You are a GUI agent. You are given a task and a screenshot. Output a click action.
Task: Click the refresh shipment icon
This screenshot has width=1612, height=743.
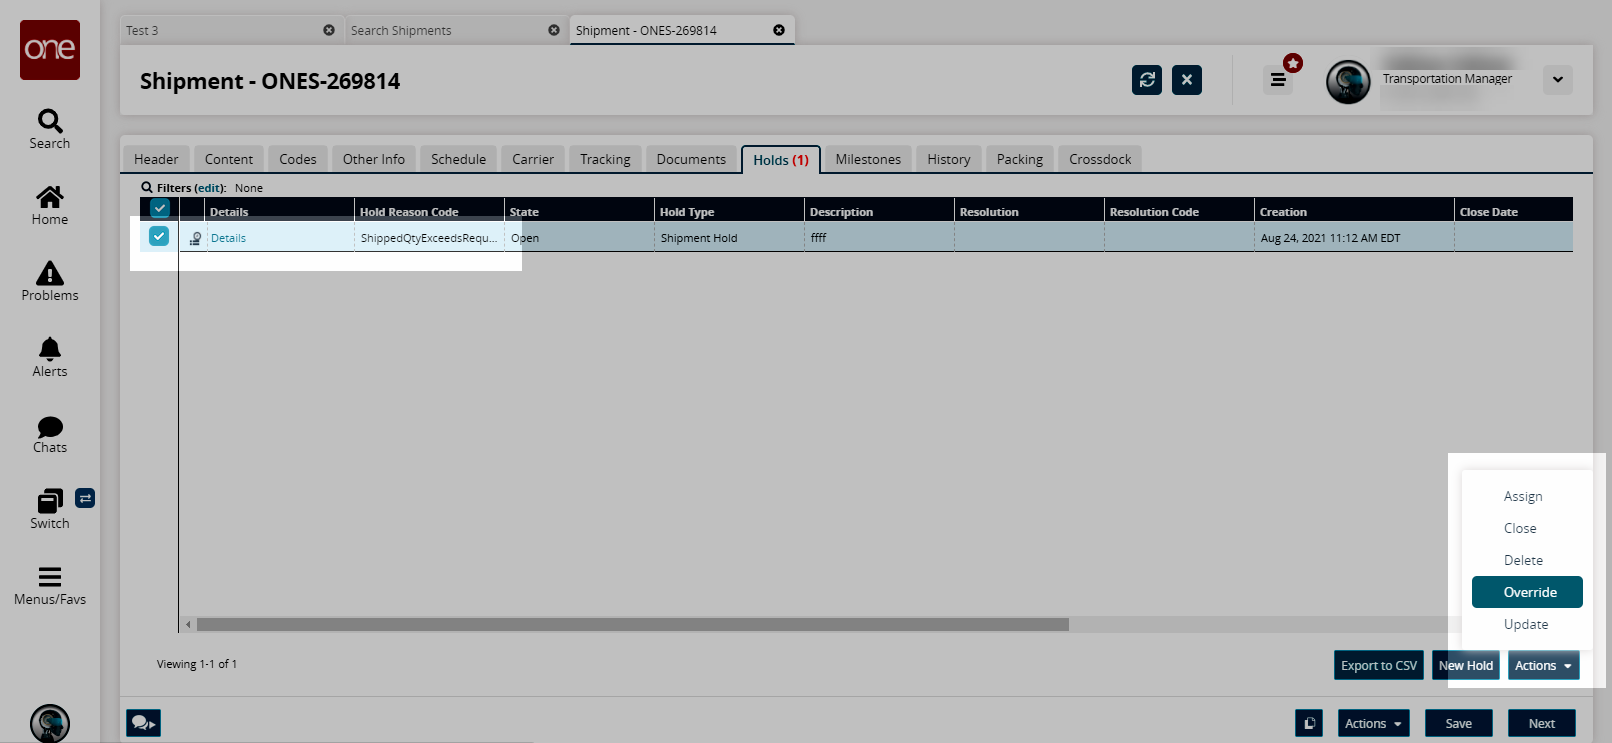click(x=1147, y=80)
